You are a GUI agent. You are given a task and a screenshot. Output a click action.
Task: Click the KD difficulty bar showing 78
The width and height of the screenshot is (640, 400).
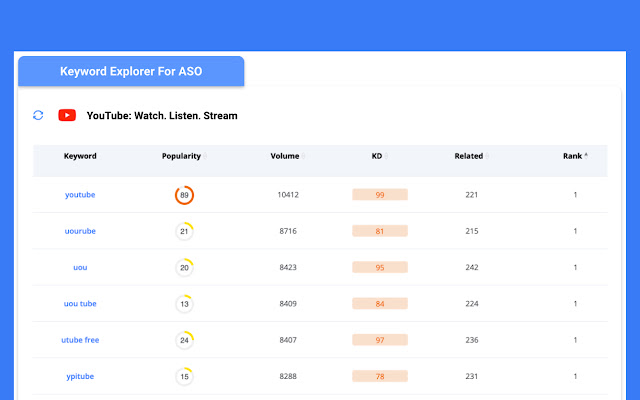point(380,376)
